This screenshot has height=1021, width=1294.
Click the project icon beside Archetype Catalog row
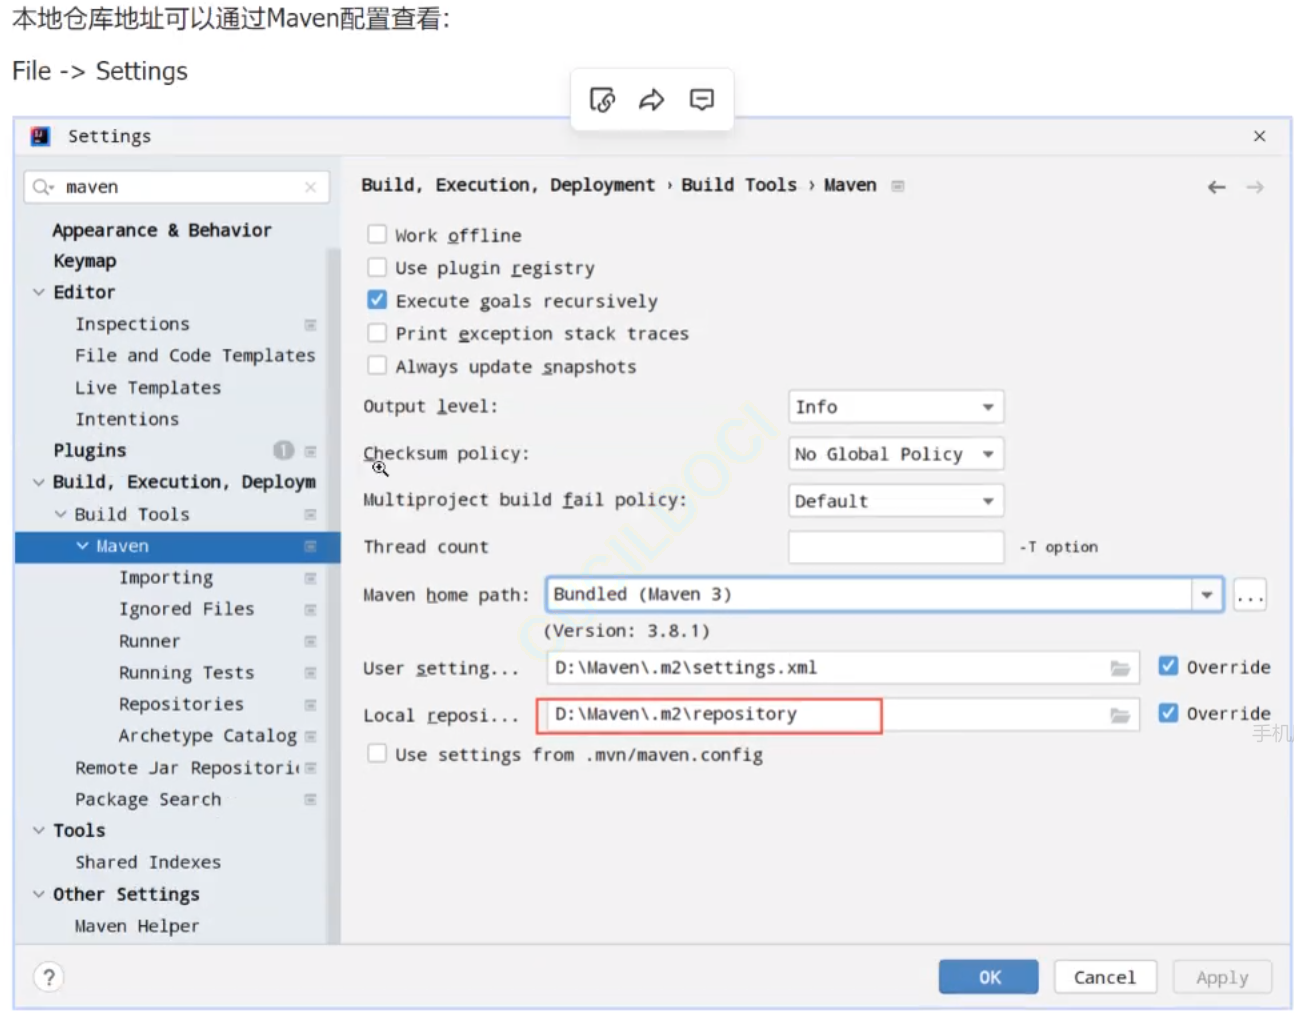coord(310,737)
